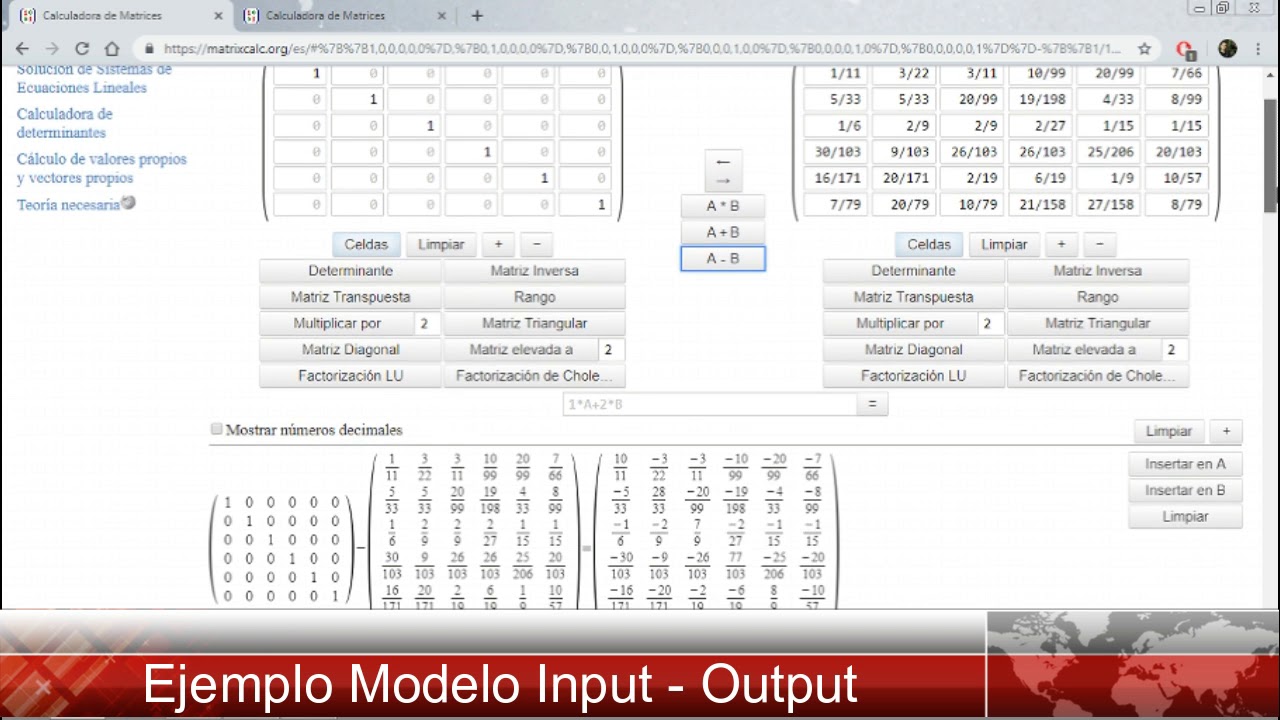
Task: Click Factorización de Cholesky for matrix A
Action: click(x=534, y=376)
